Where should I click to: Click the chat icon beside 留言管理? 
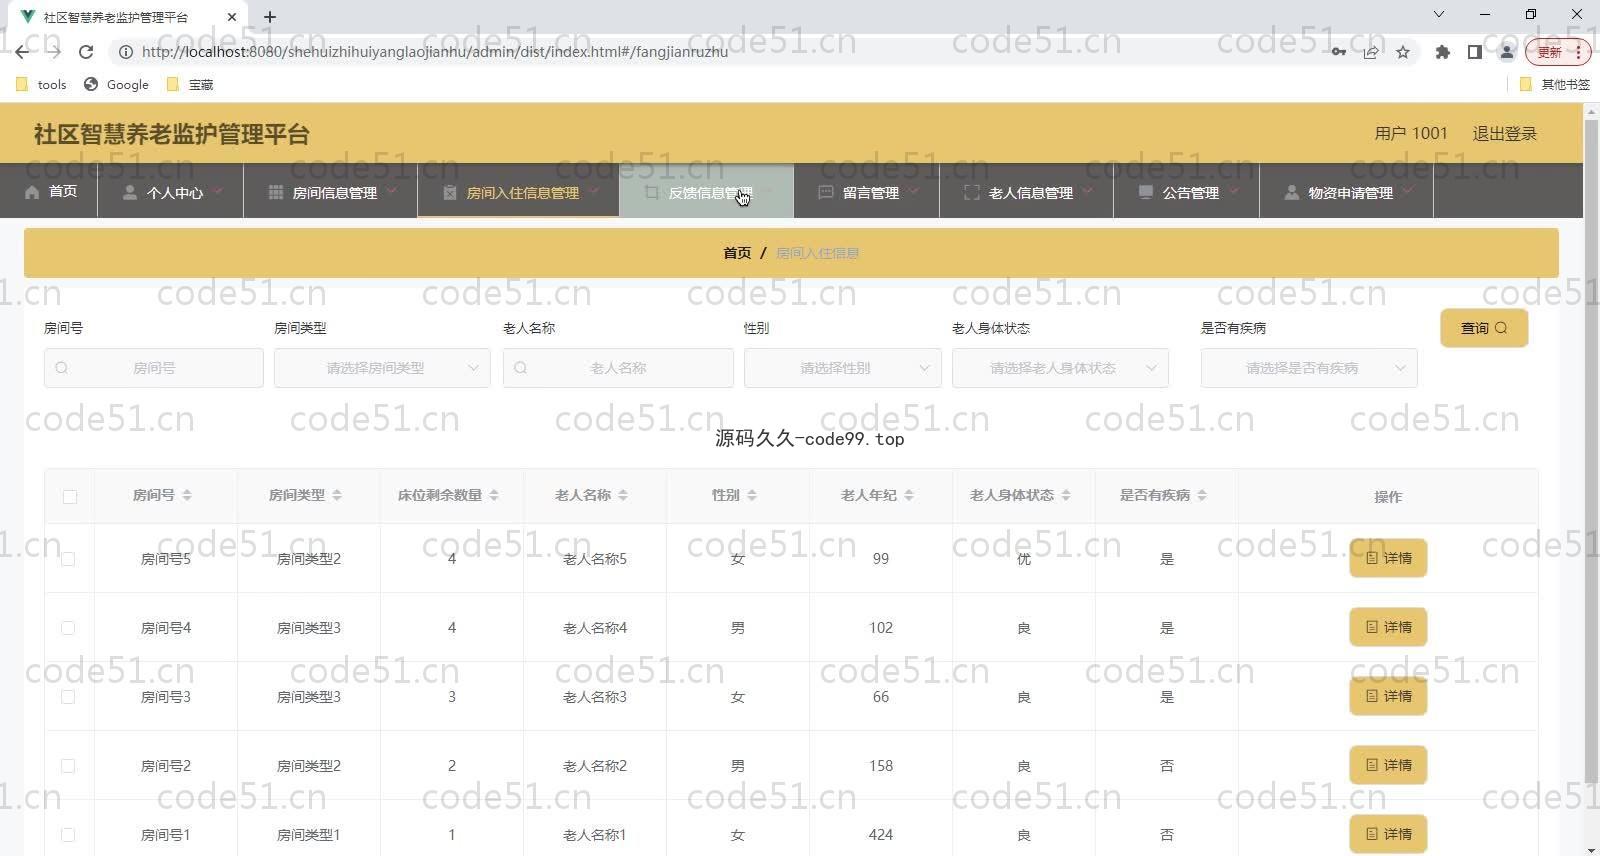point(826,192)
